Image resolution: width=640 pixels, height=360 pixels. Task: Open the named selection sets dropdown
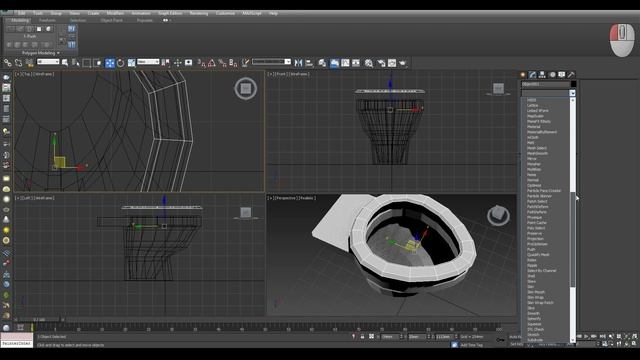click(x=271, y=62)
